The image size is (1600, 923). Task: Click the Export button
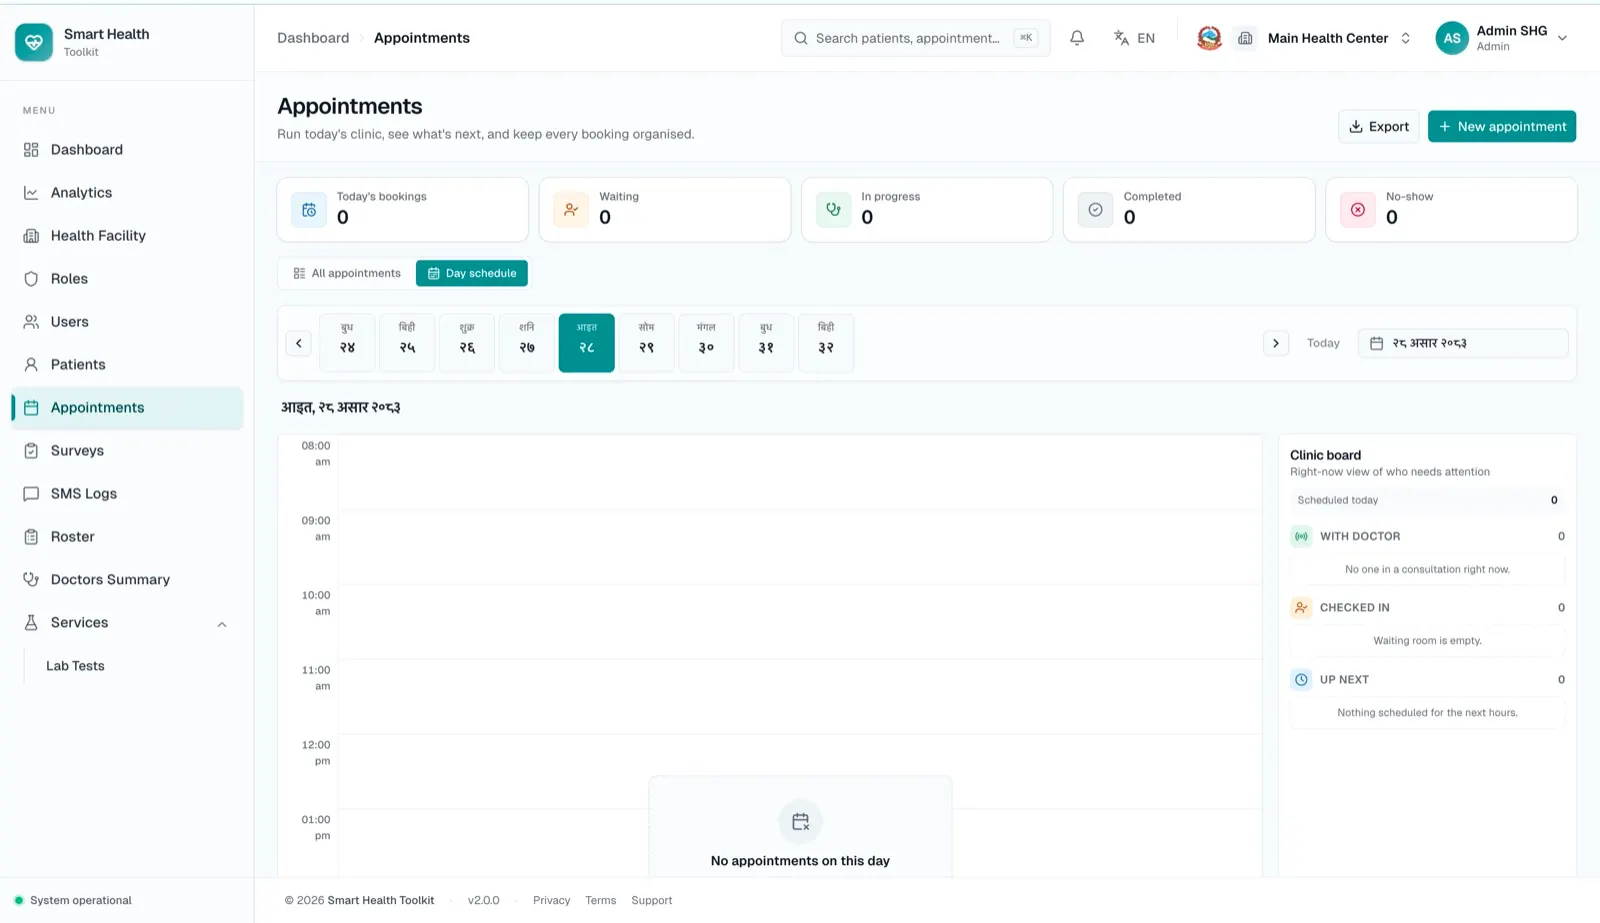(x=1378, y=127)
